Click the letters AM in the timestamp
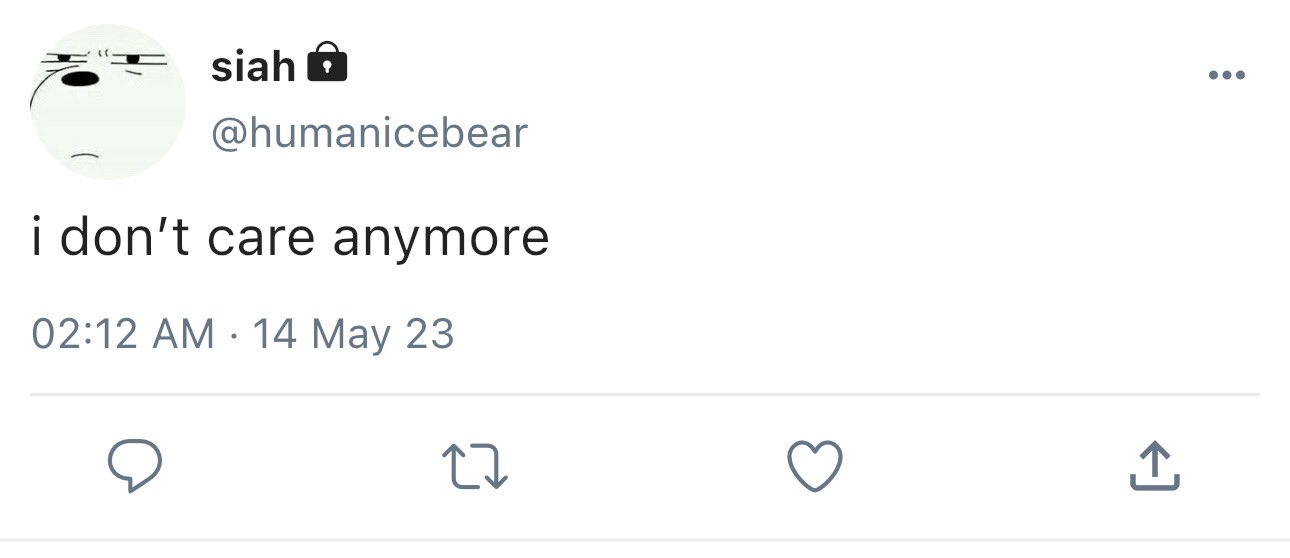 click(x=182, y=333)
